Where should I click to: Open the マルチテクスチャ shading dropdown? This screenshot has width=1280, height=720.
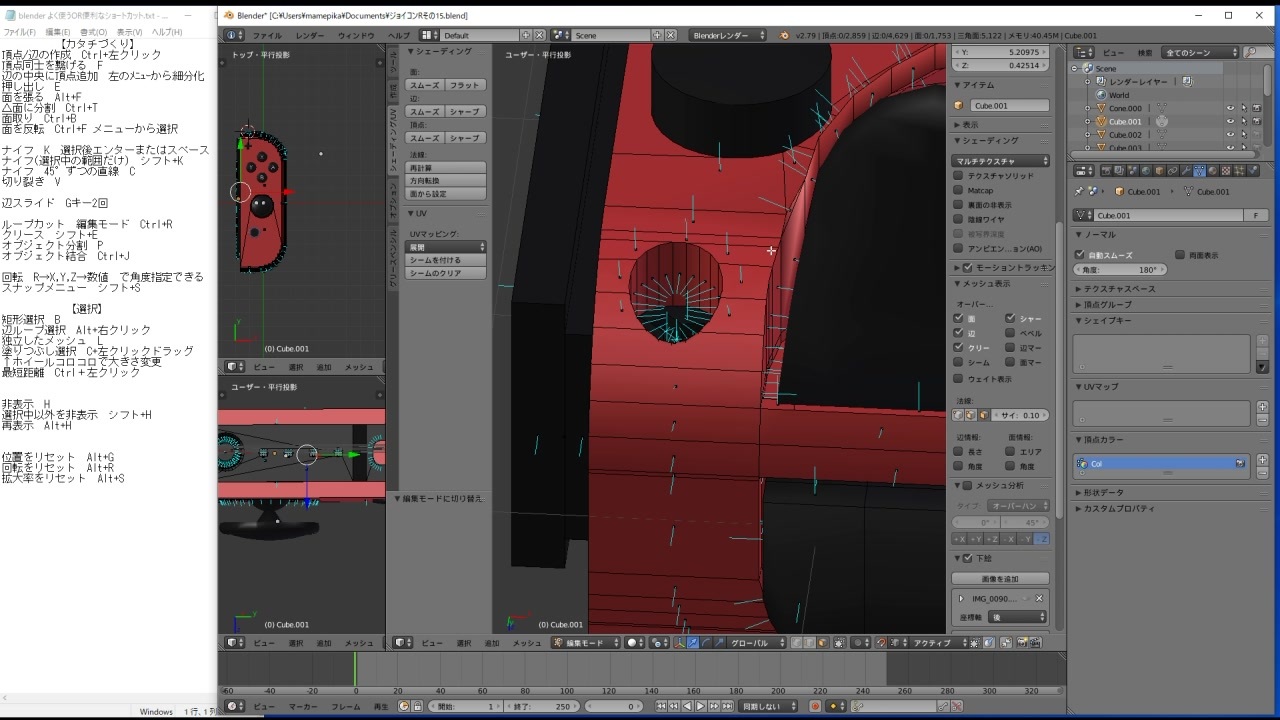tap(1001, 161)
